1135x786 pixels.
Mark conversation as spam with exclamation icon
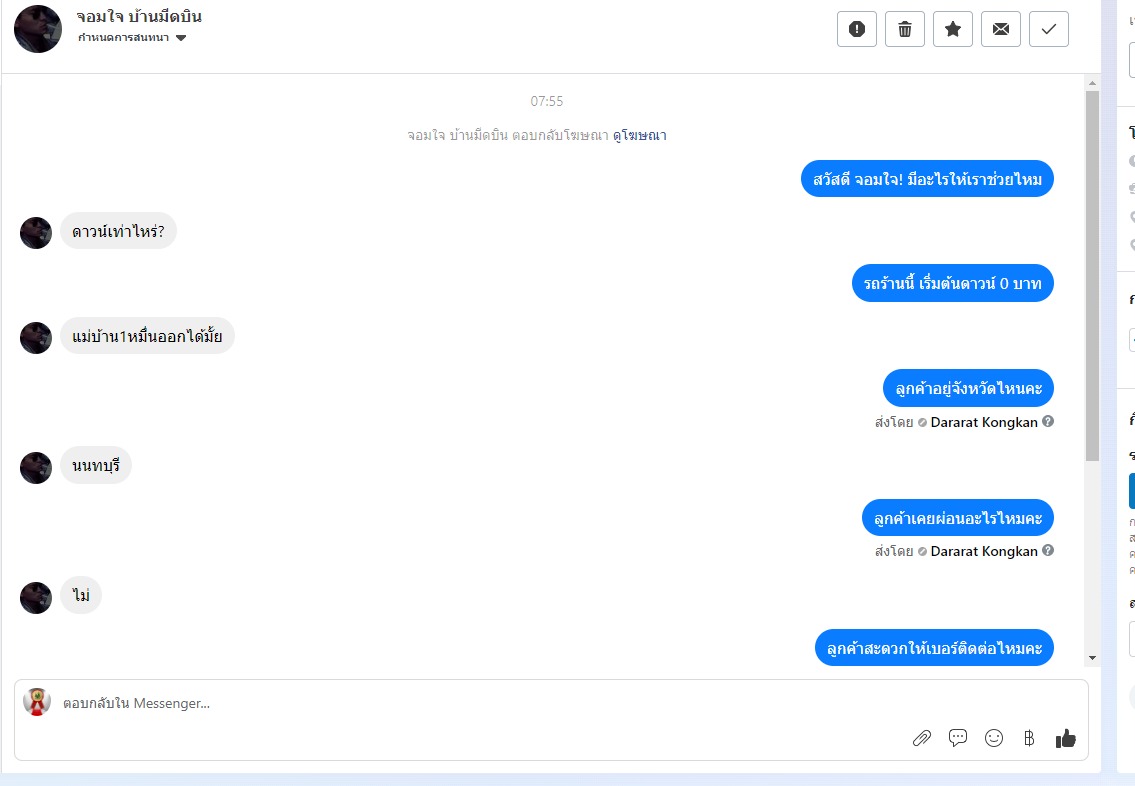point(856,29)
